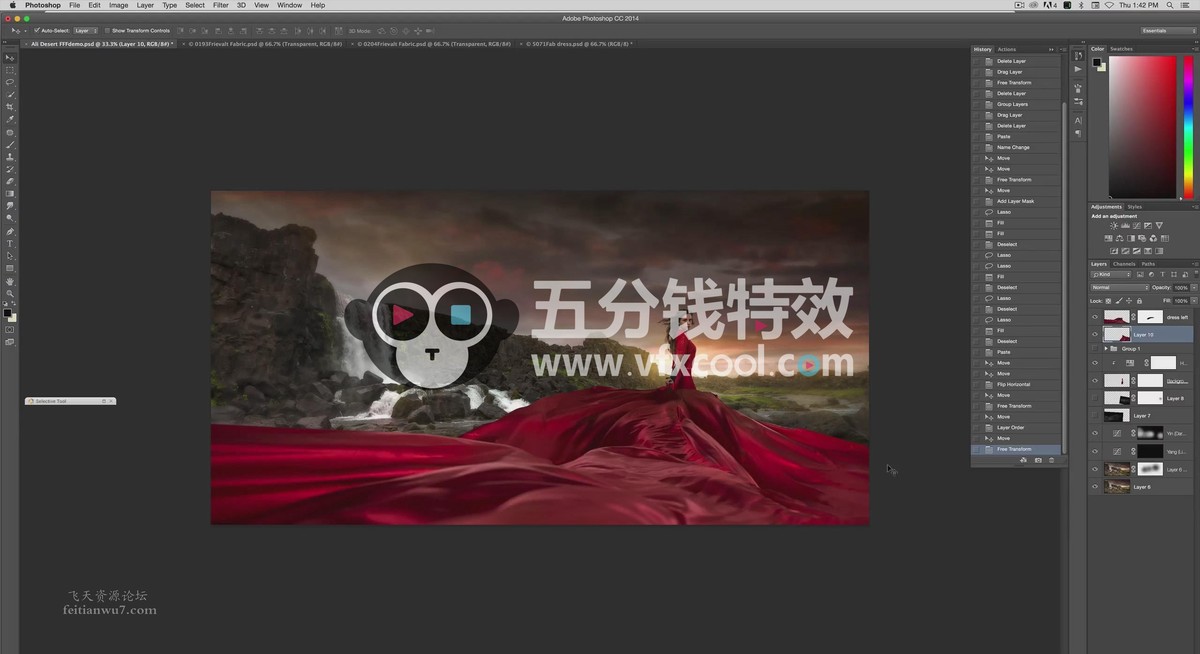Image resolution: width=1200 pixels, height=654 pixels.
Task: Click the Flip Horizontal history state
Action: (x=1016, y=384)
